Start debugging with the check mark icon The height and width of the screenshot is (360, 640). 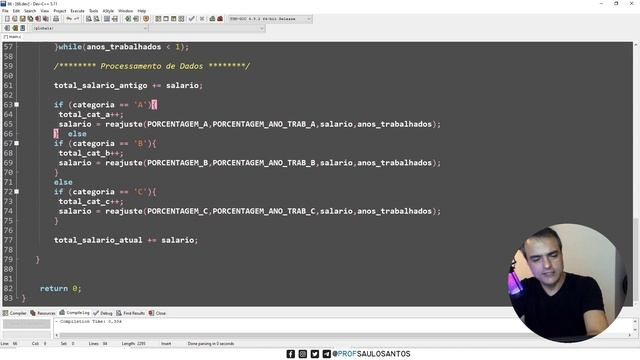(x=191, y=19)
